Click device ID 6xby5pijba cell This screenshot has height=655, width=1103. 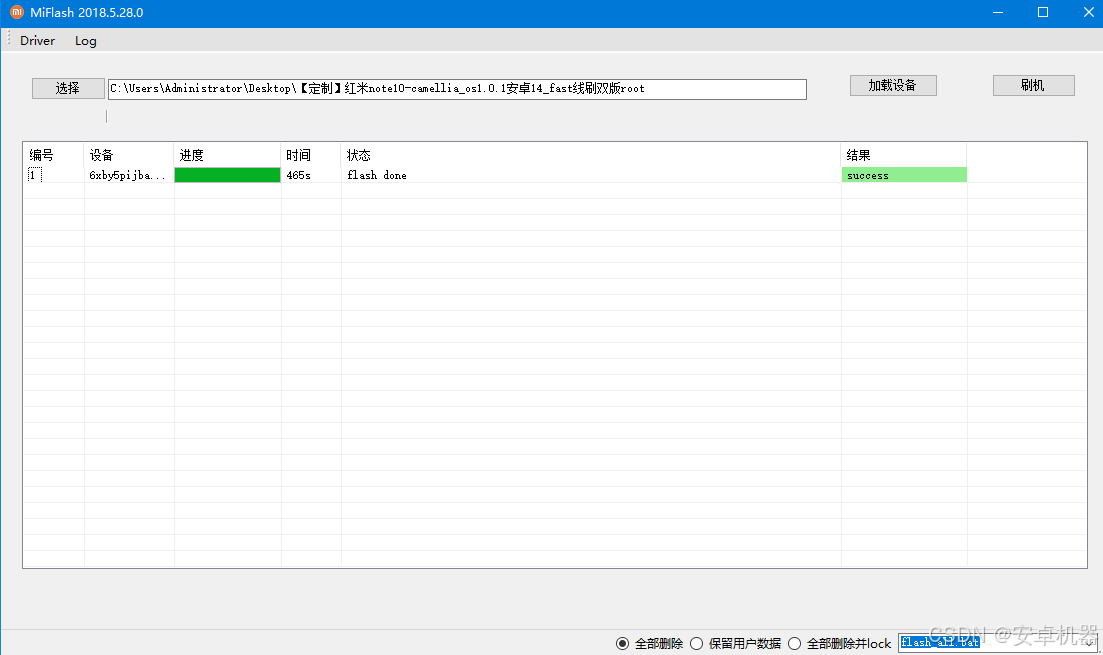(x=127, y=175)
